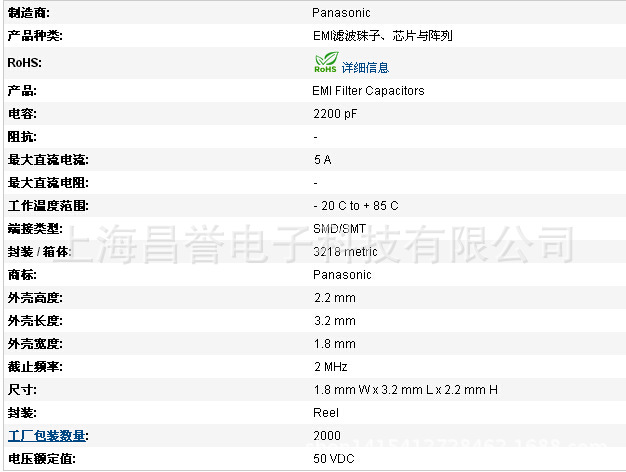
Task: Click the 商标 row label
Action: point(22,275)
